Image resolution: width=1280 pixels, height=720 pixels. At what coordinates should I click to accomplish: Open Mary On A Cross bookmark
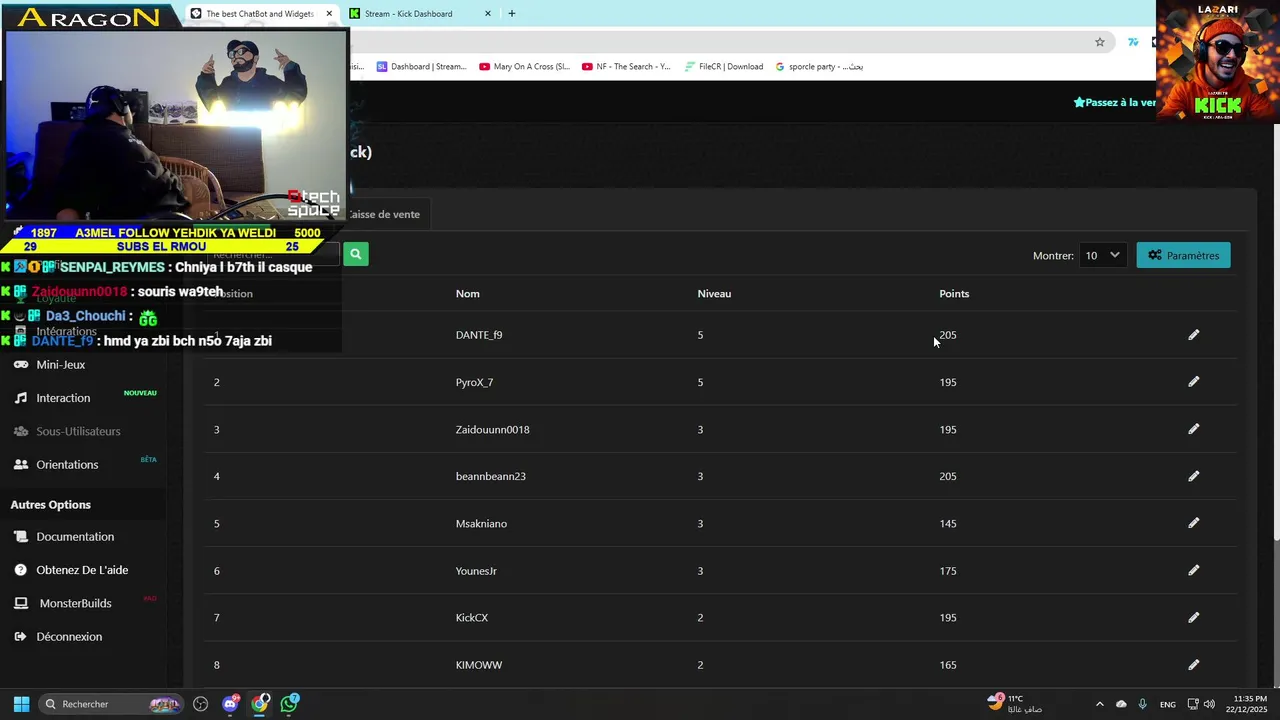point(524,67)
